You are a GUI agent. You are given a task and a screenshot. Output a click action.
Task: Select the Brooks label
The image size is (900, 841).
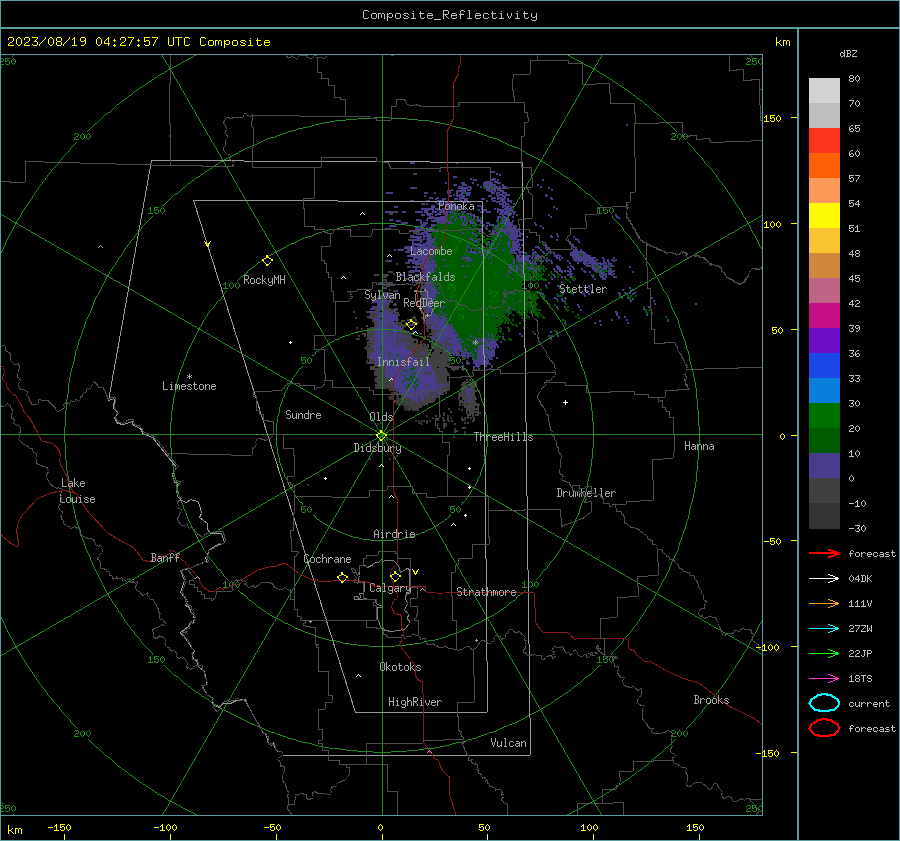click(x=711, y=700)
